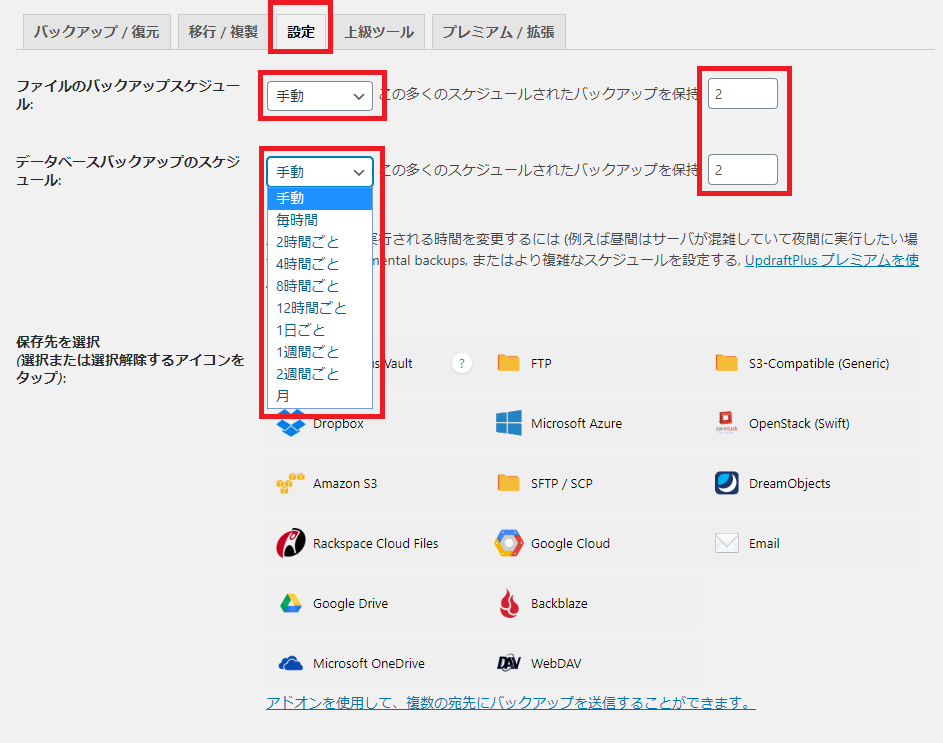Select the FTP folder icon
Screen dimensions: 943x743
pyautogui.click(x=508, y=363)
